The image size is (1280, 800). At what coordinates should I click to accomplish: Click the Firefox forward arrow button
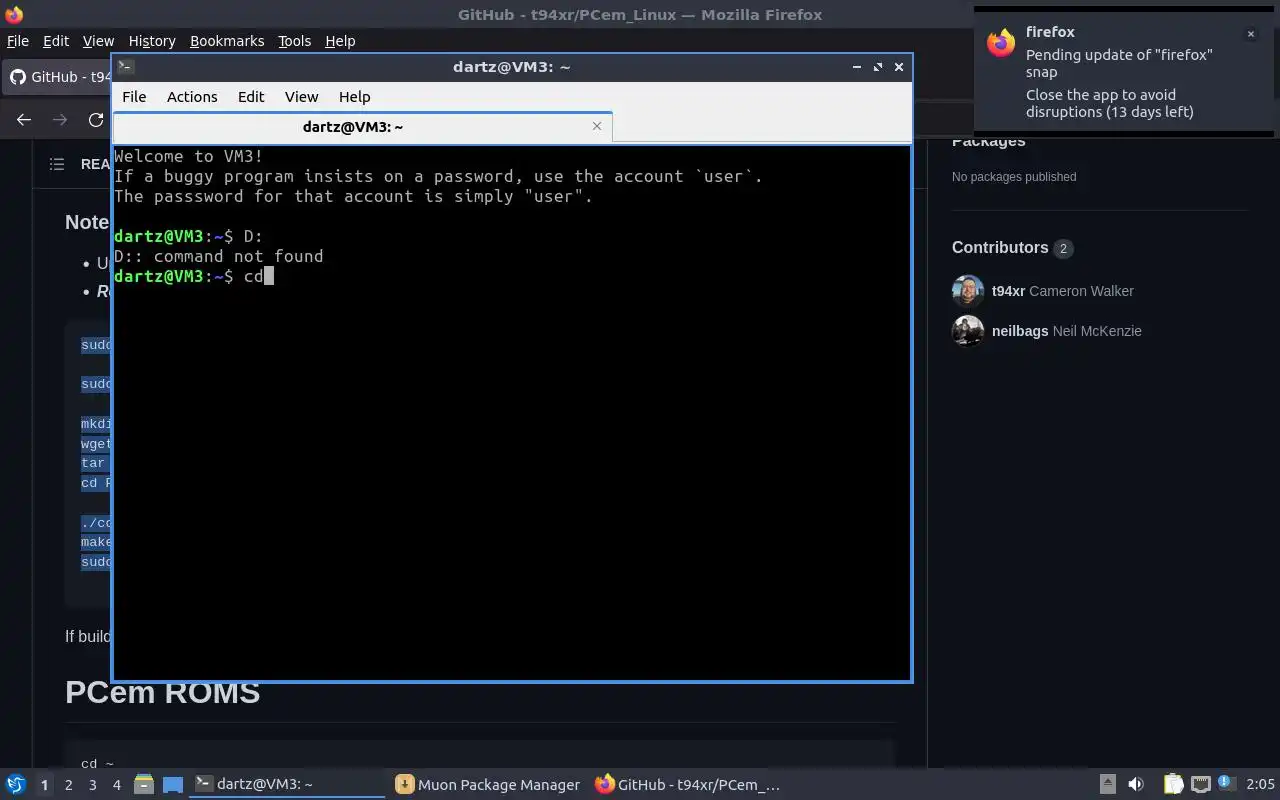pos(60,120)
